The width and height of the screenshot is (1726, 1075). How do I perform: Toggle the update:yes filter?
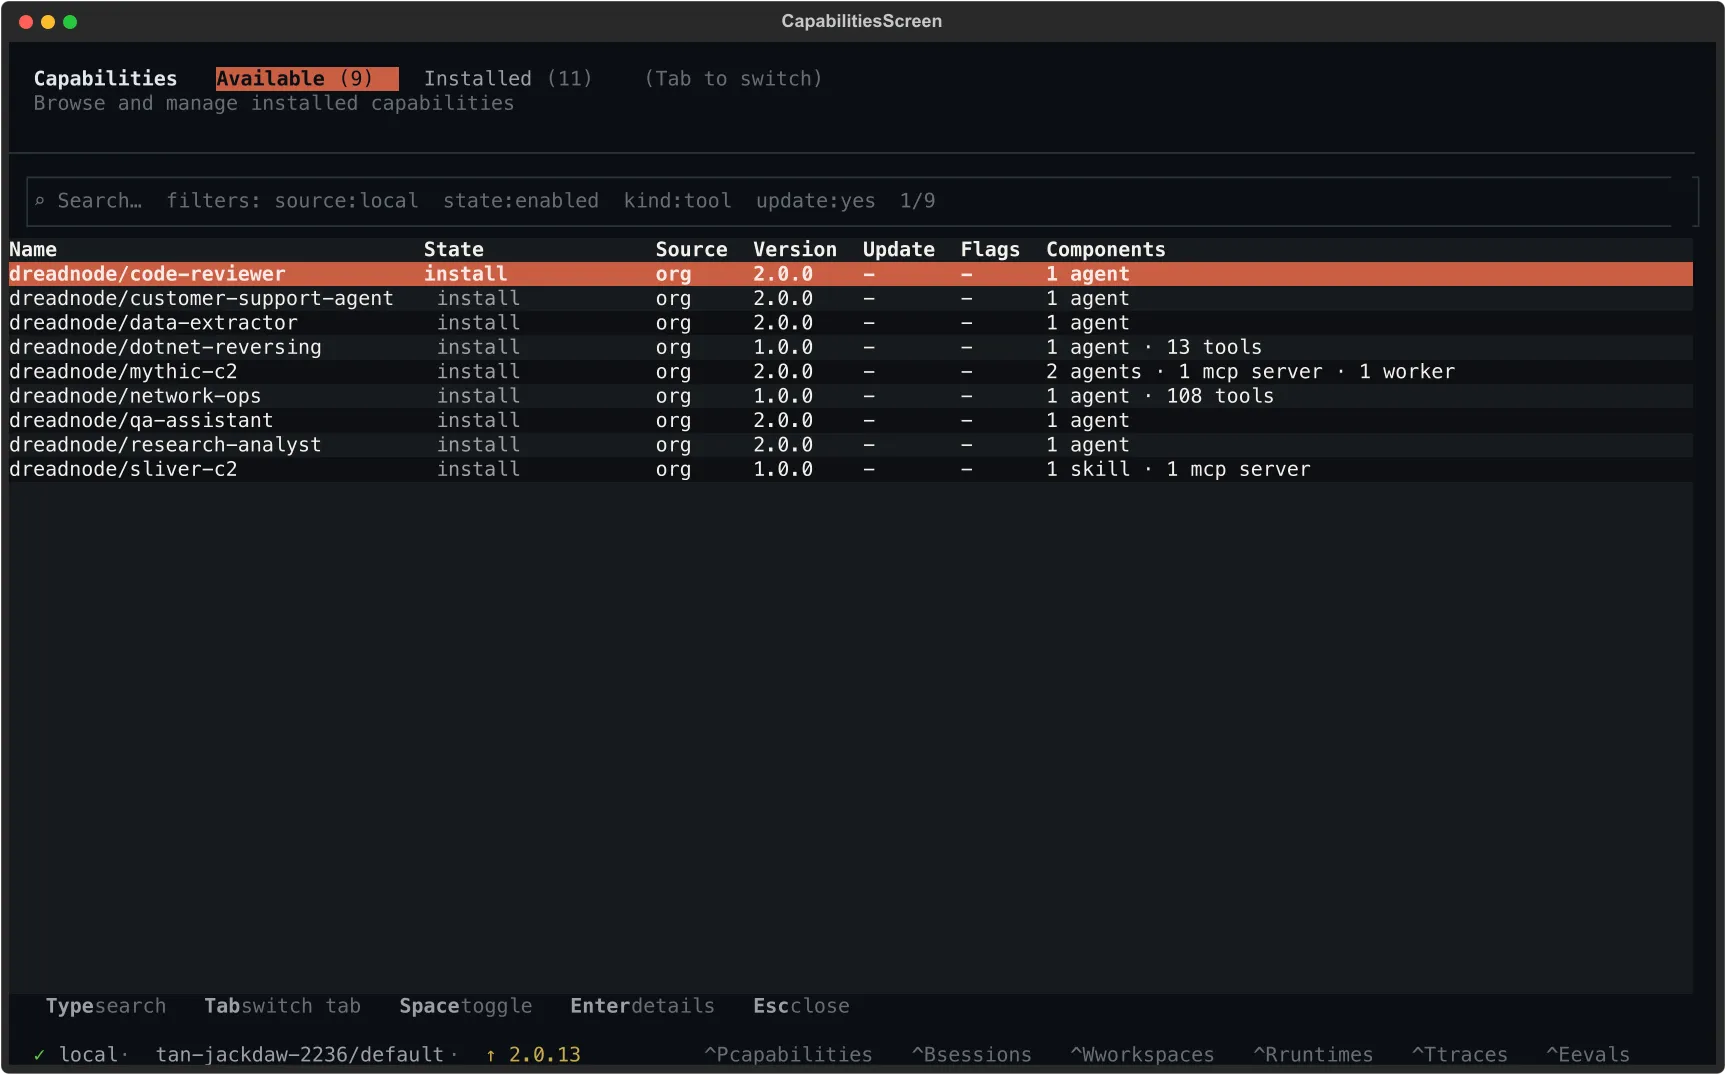[815, 201]
